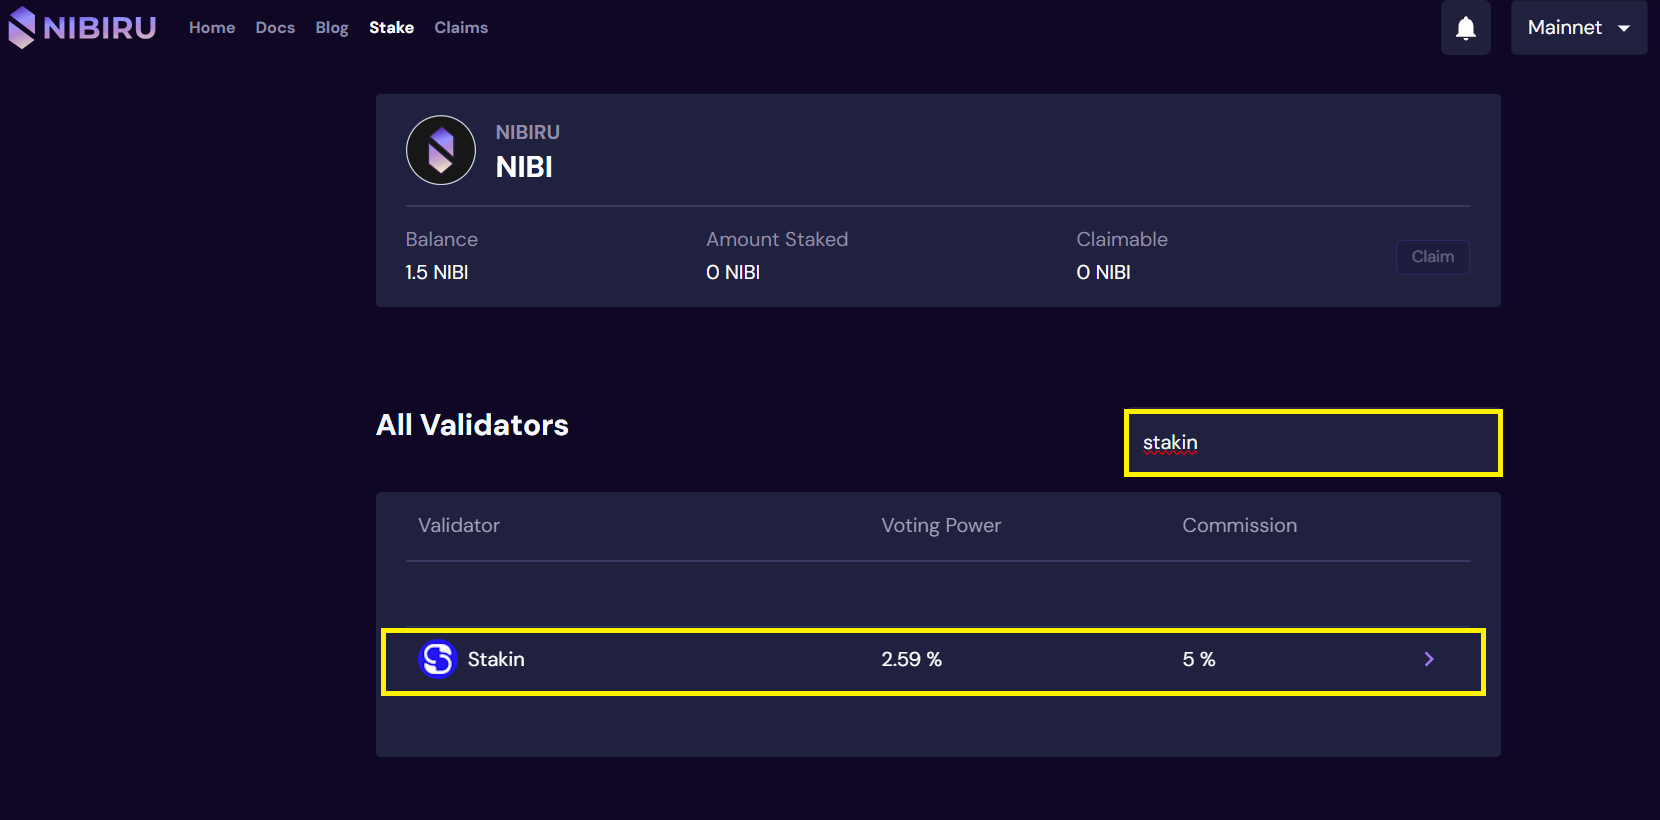Select the Stakin validator name
The width and height of the screenshot is (1660, 820).
496,659
